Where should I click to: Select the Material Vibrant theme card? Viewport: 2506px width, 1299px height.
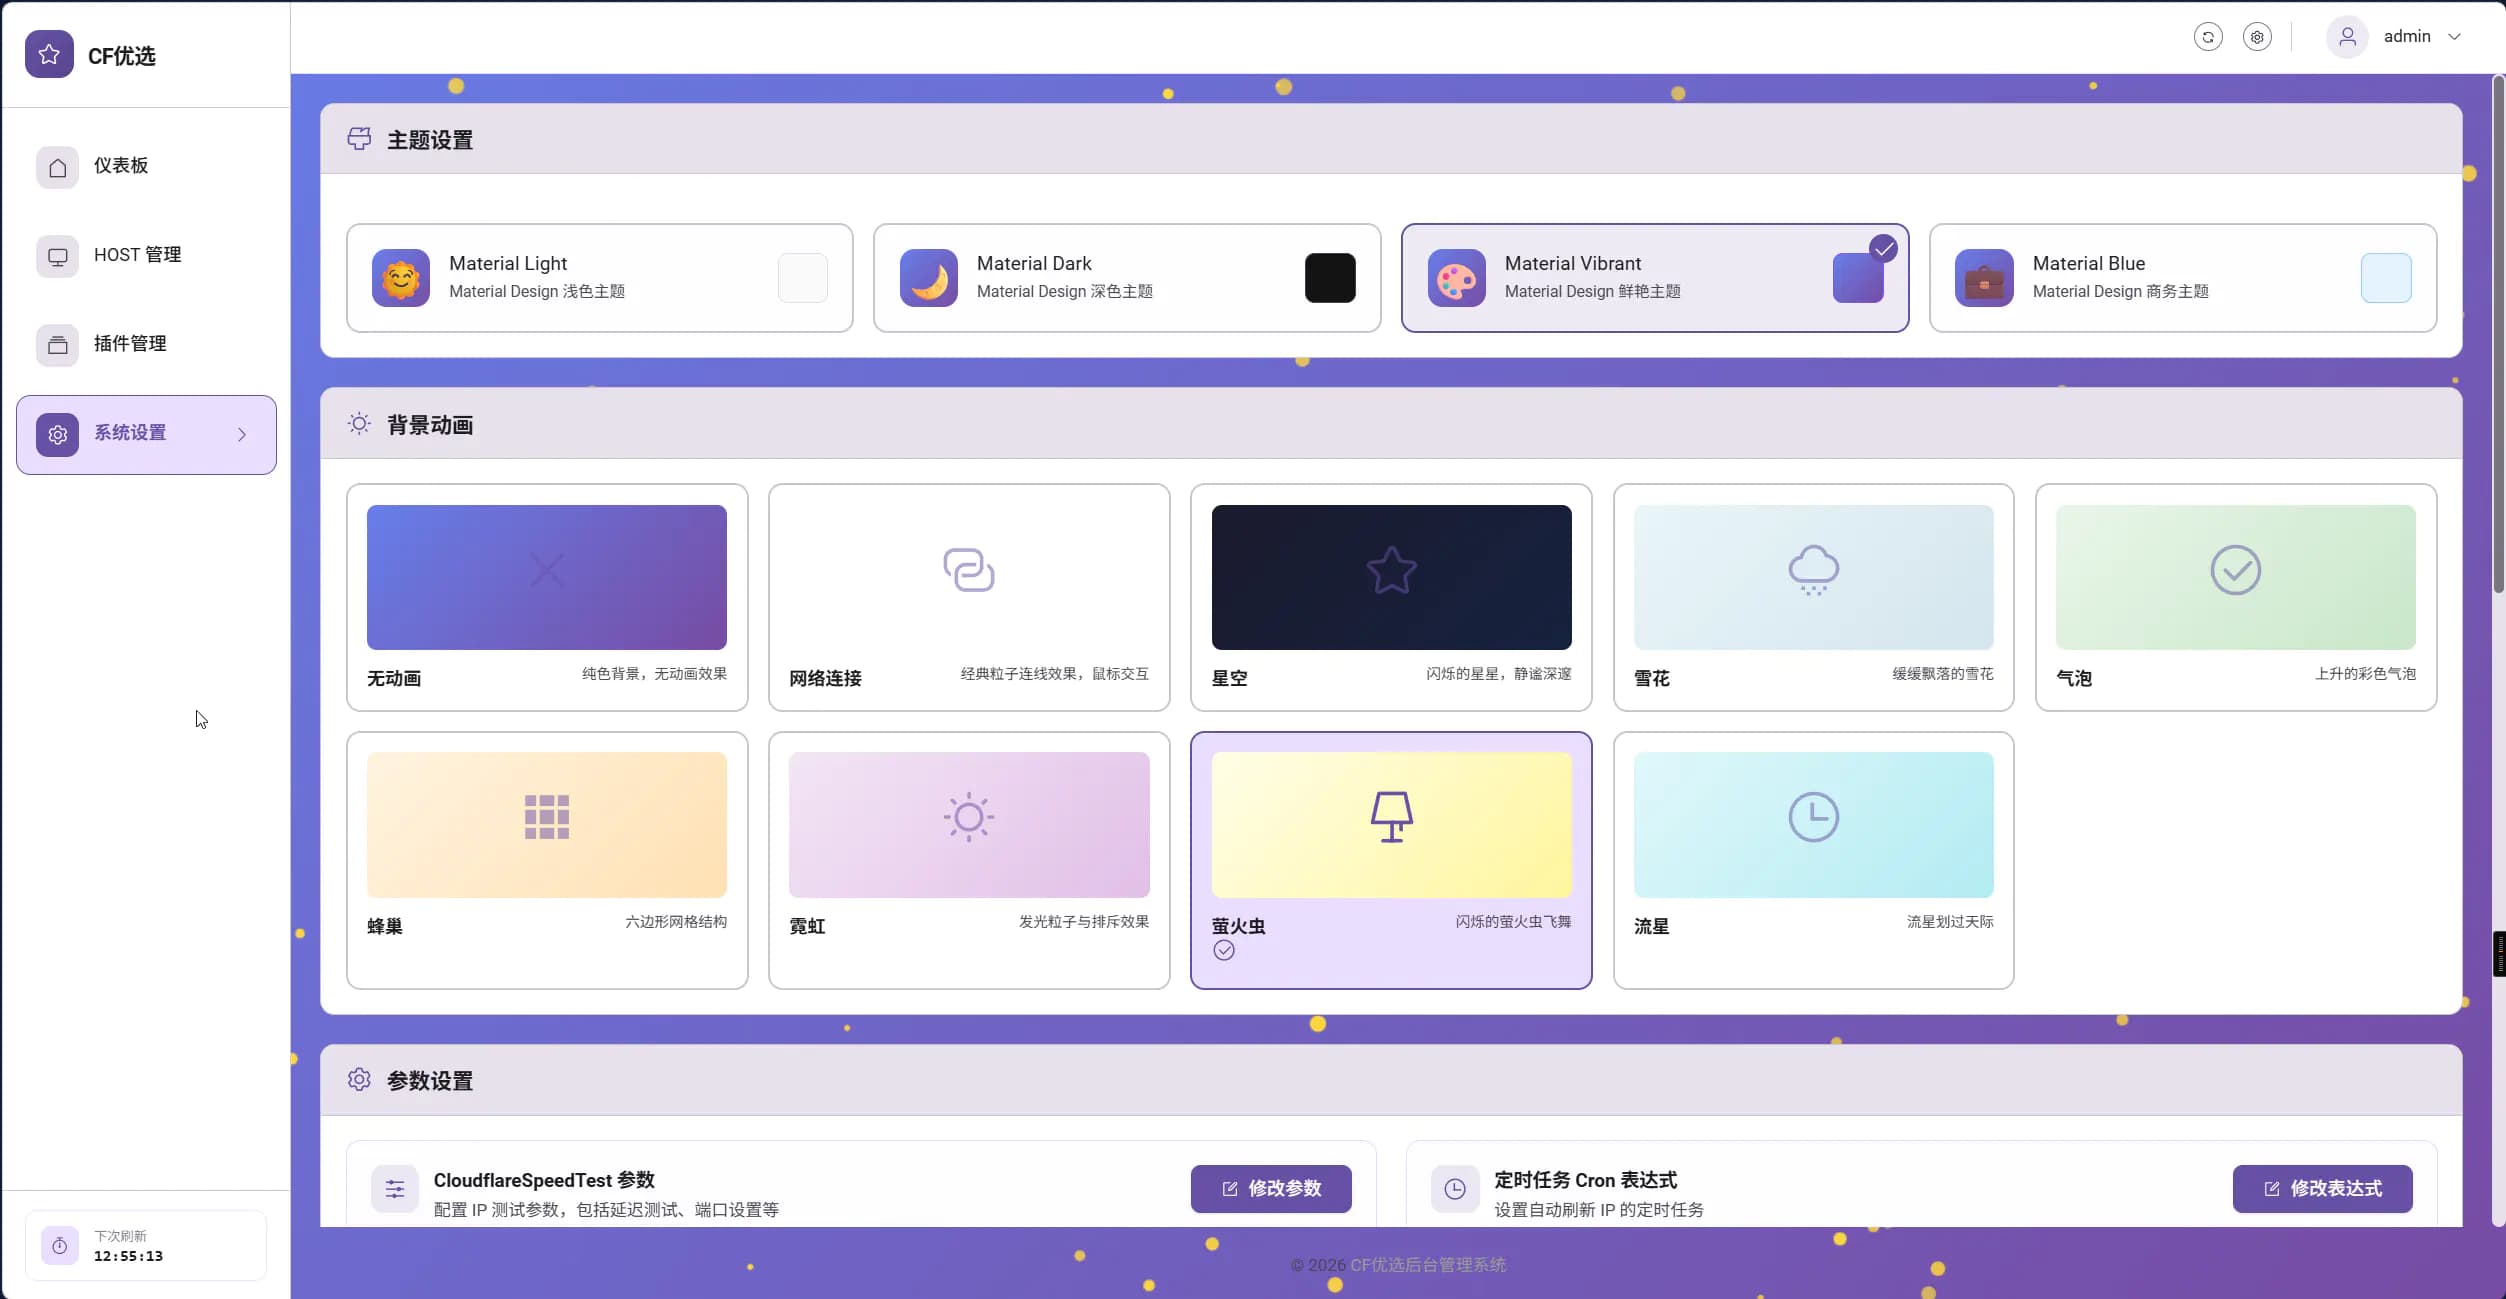click(x=1655, y=278)
